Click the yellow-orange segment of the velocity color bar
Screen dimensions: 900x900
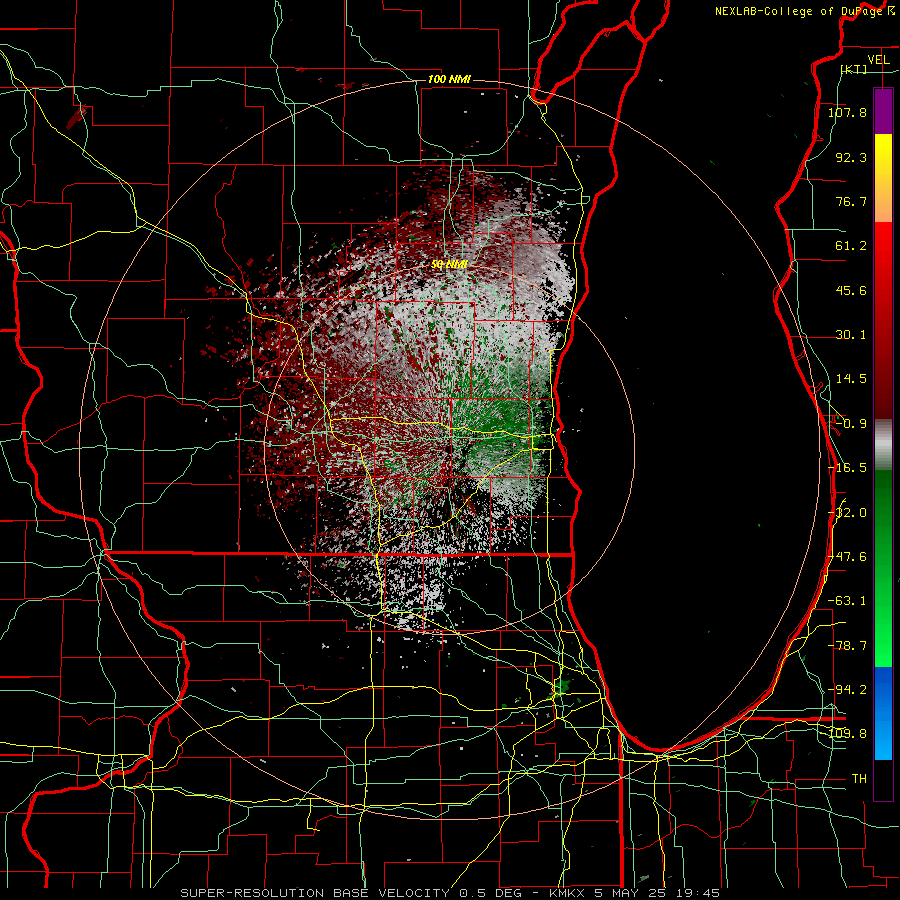coord(883,179)
